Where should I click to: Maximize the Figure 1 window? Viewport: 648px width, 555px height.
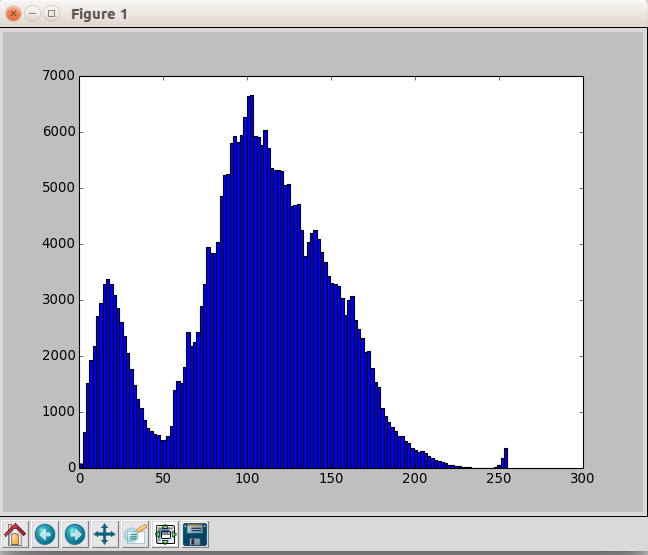(51, 14)
